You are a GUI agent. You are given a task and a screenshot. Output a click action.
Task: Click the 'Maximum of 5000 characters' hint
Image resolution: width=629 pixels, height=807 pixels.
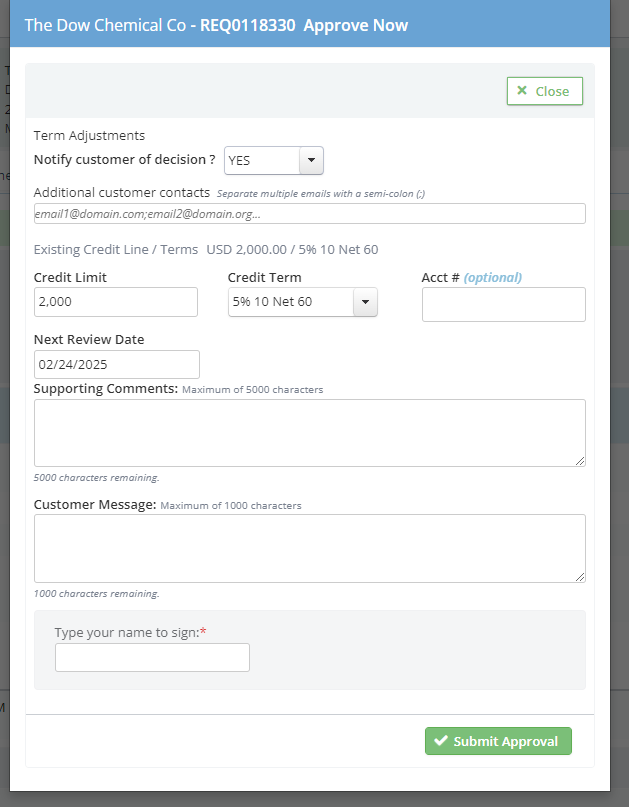(x=253, y=390)
